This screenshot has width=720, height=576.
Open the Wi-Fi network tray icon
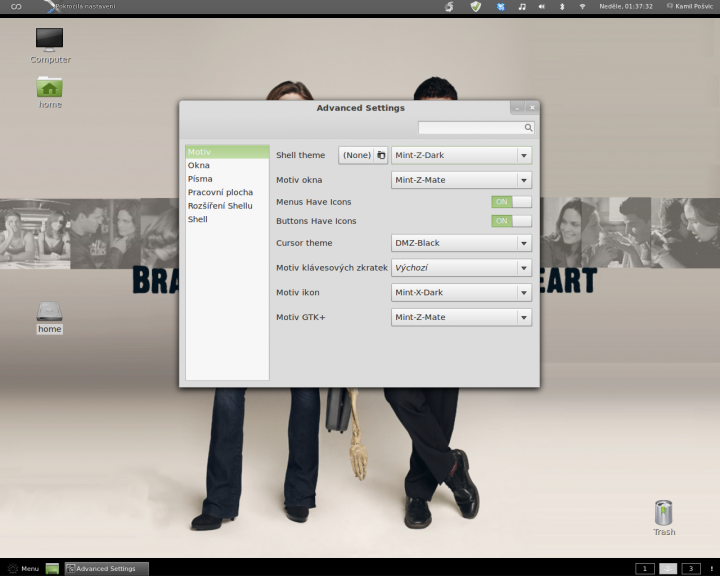click(x=582, y=6)
